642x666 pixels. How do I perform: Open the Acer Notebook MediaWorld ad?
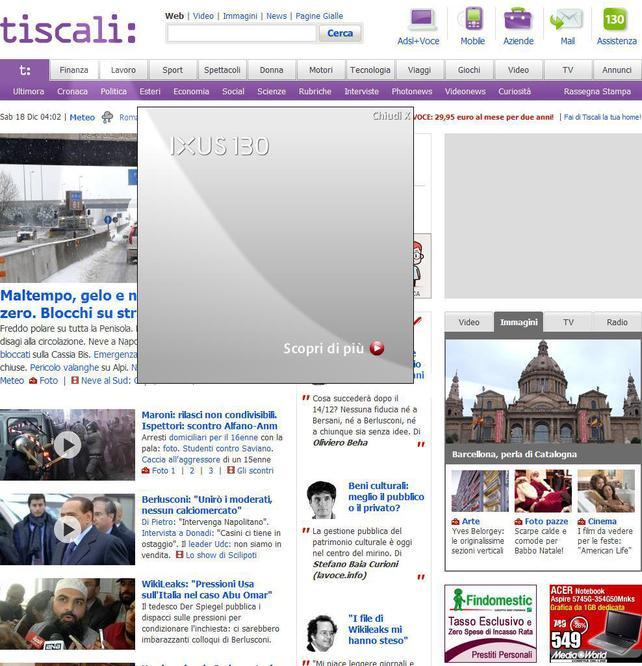point(595,623)
